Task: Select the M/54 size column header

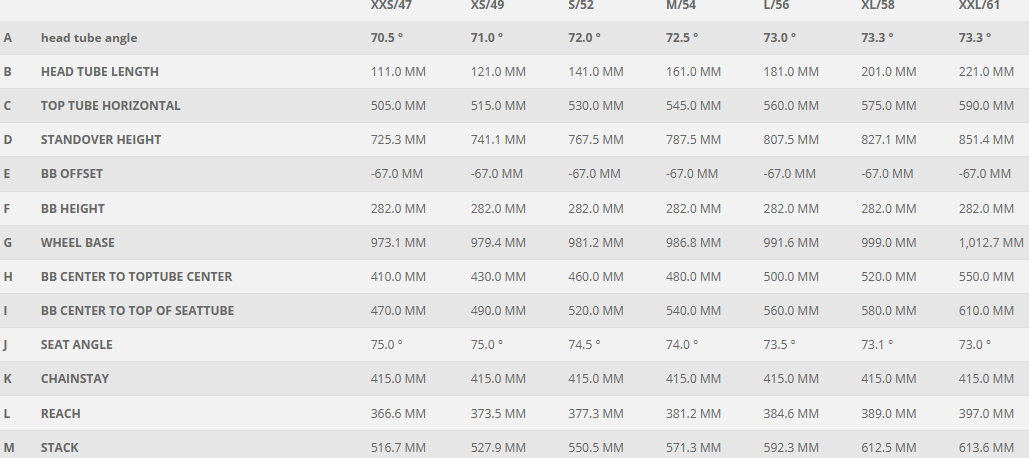Action: (685, 6)
